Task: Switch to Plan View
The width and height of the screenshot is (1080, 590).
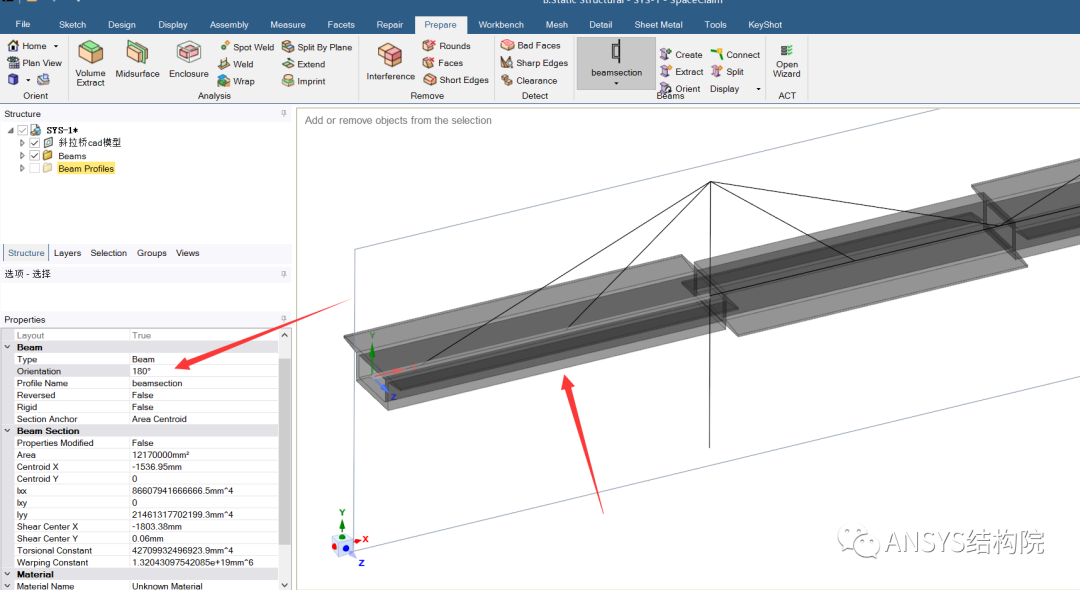Action: 34,63
